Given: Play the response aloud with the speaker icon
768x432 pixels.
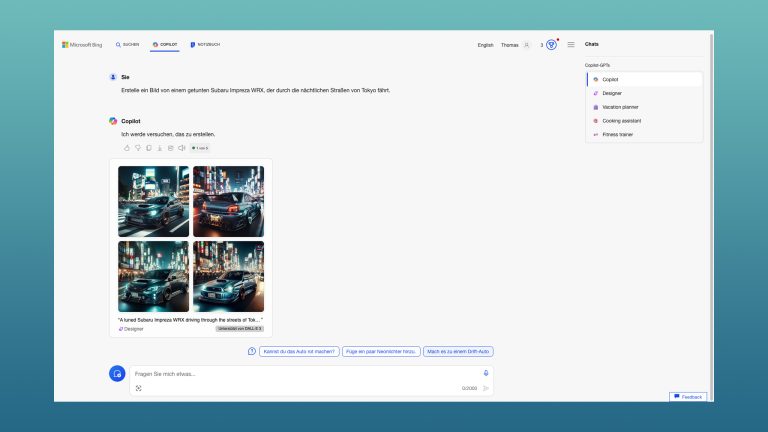Looking at the screenshot, I should click(x=181, y=148).
